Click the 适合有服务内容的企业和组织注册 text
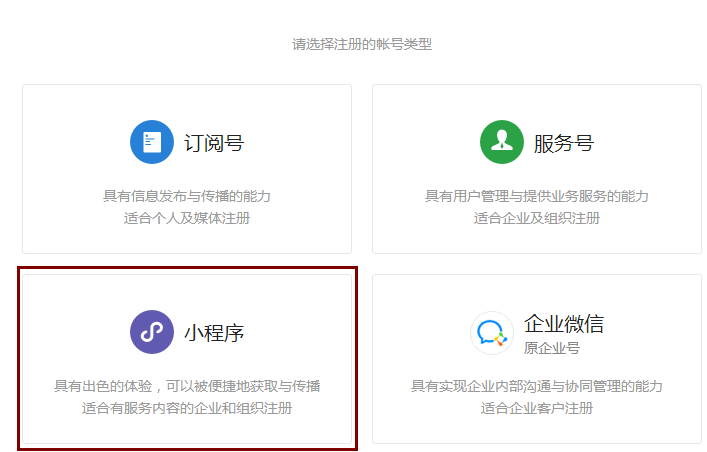 click(187, 408)
